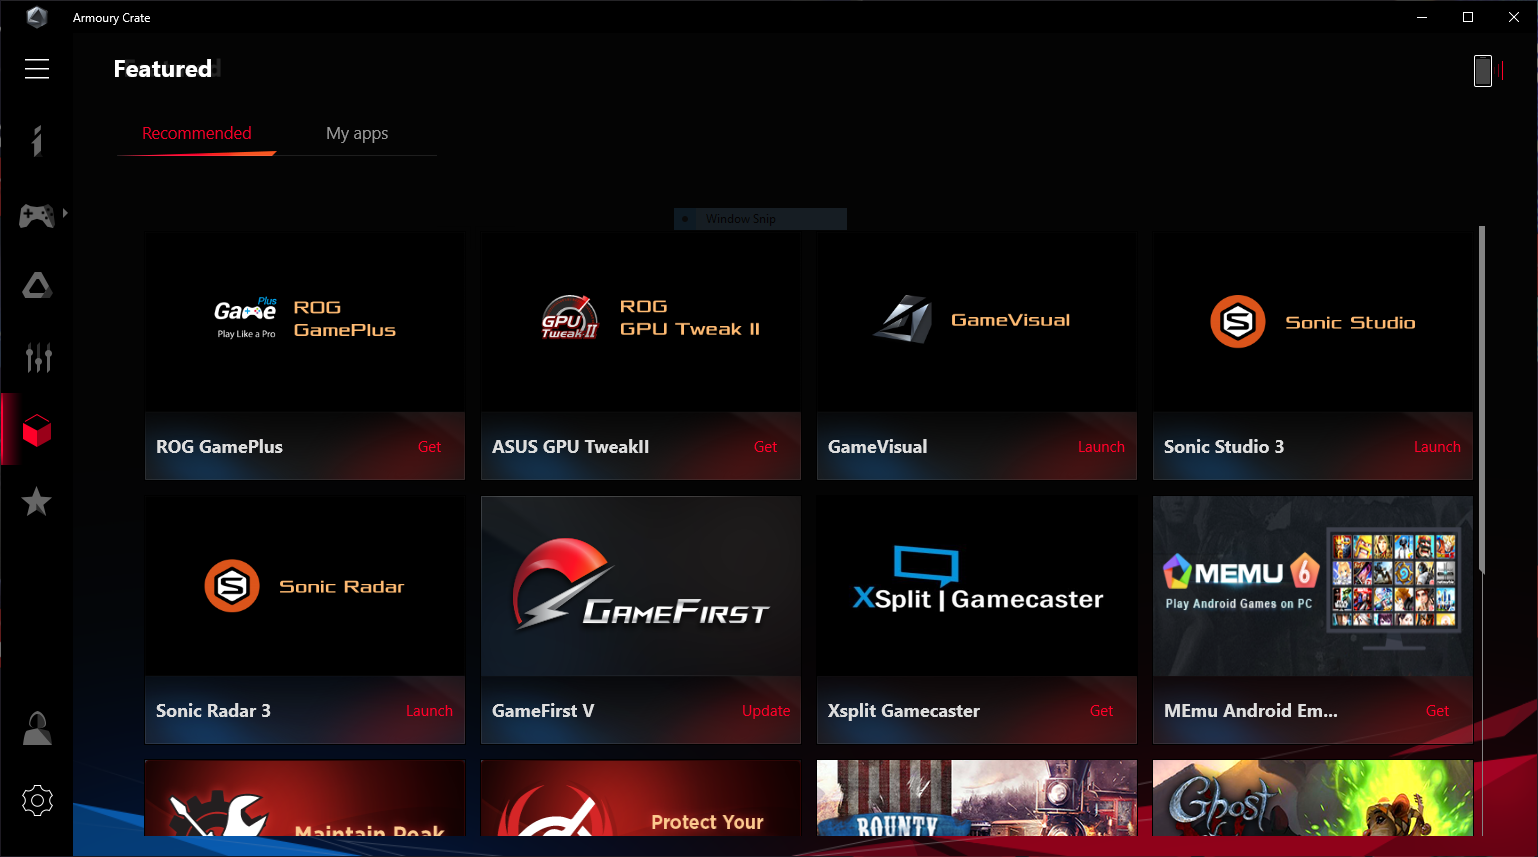Select the red cube Featured sidebar icon

pyautogui.click(x=37, y=430)
